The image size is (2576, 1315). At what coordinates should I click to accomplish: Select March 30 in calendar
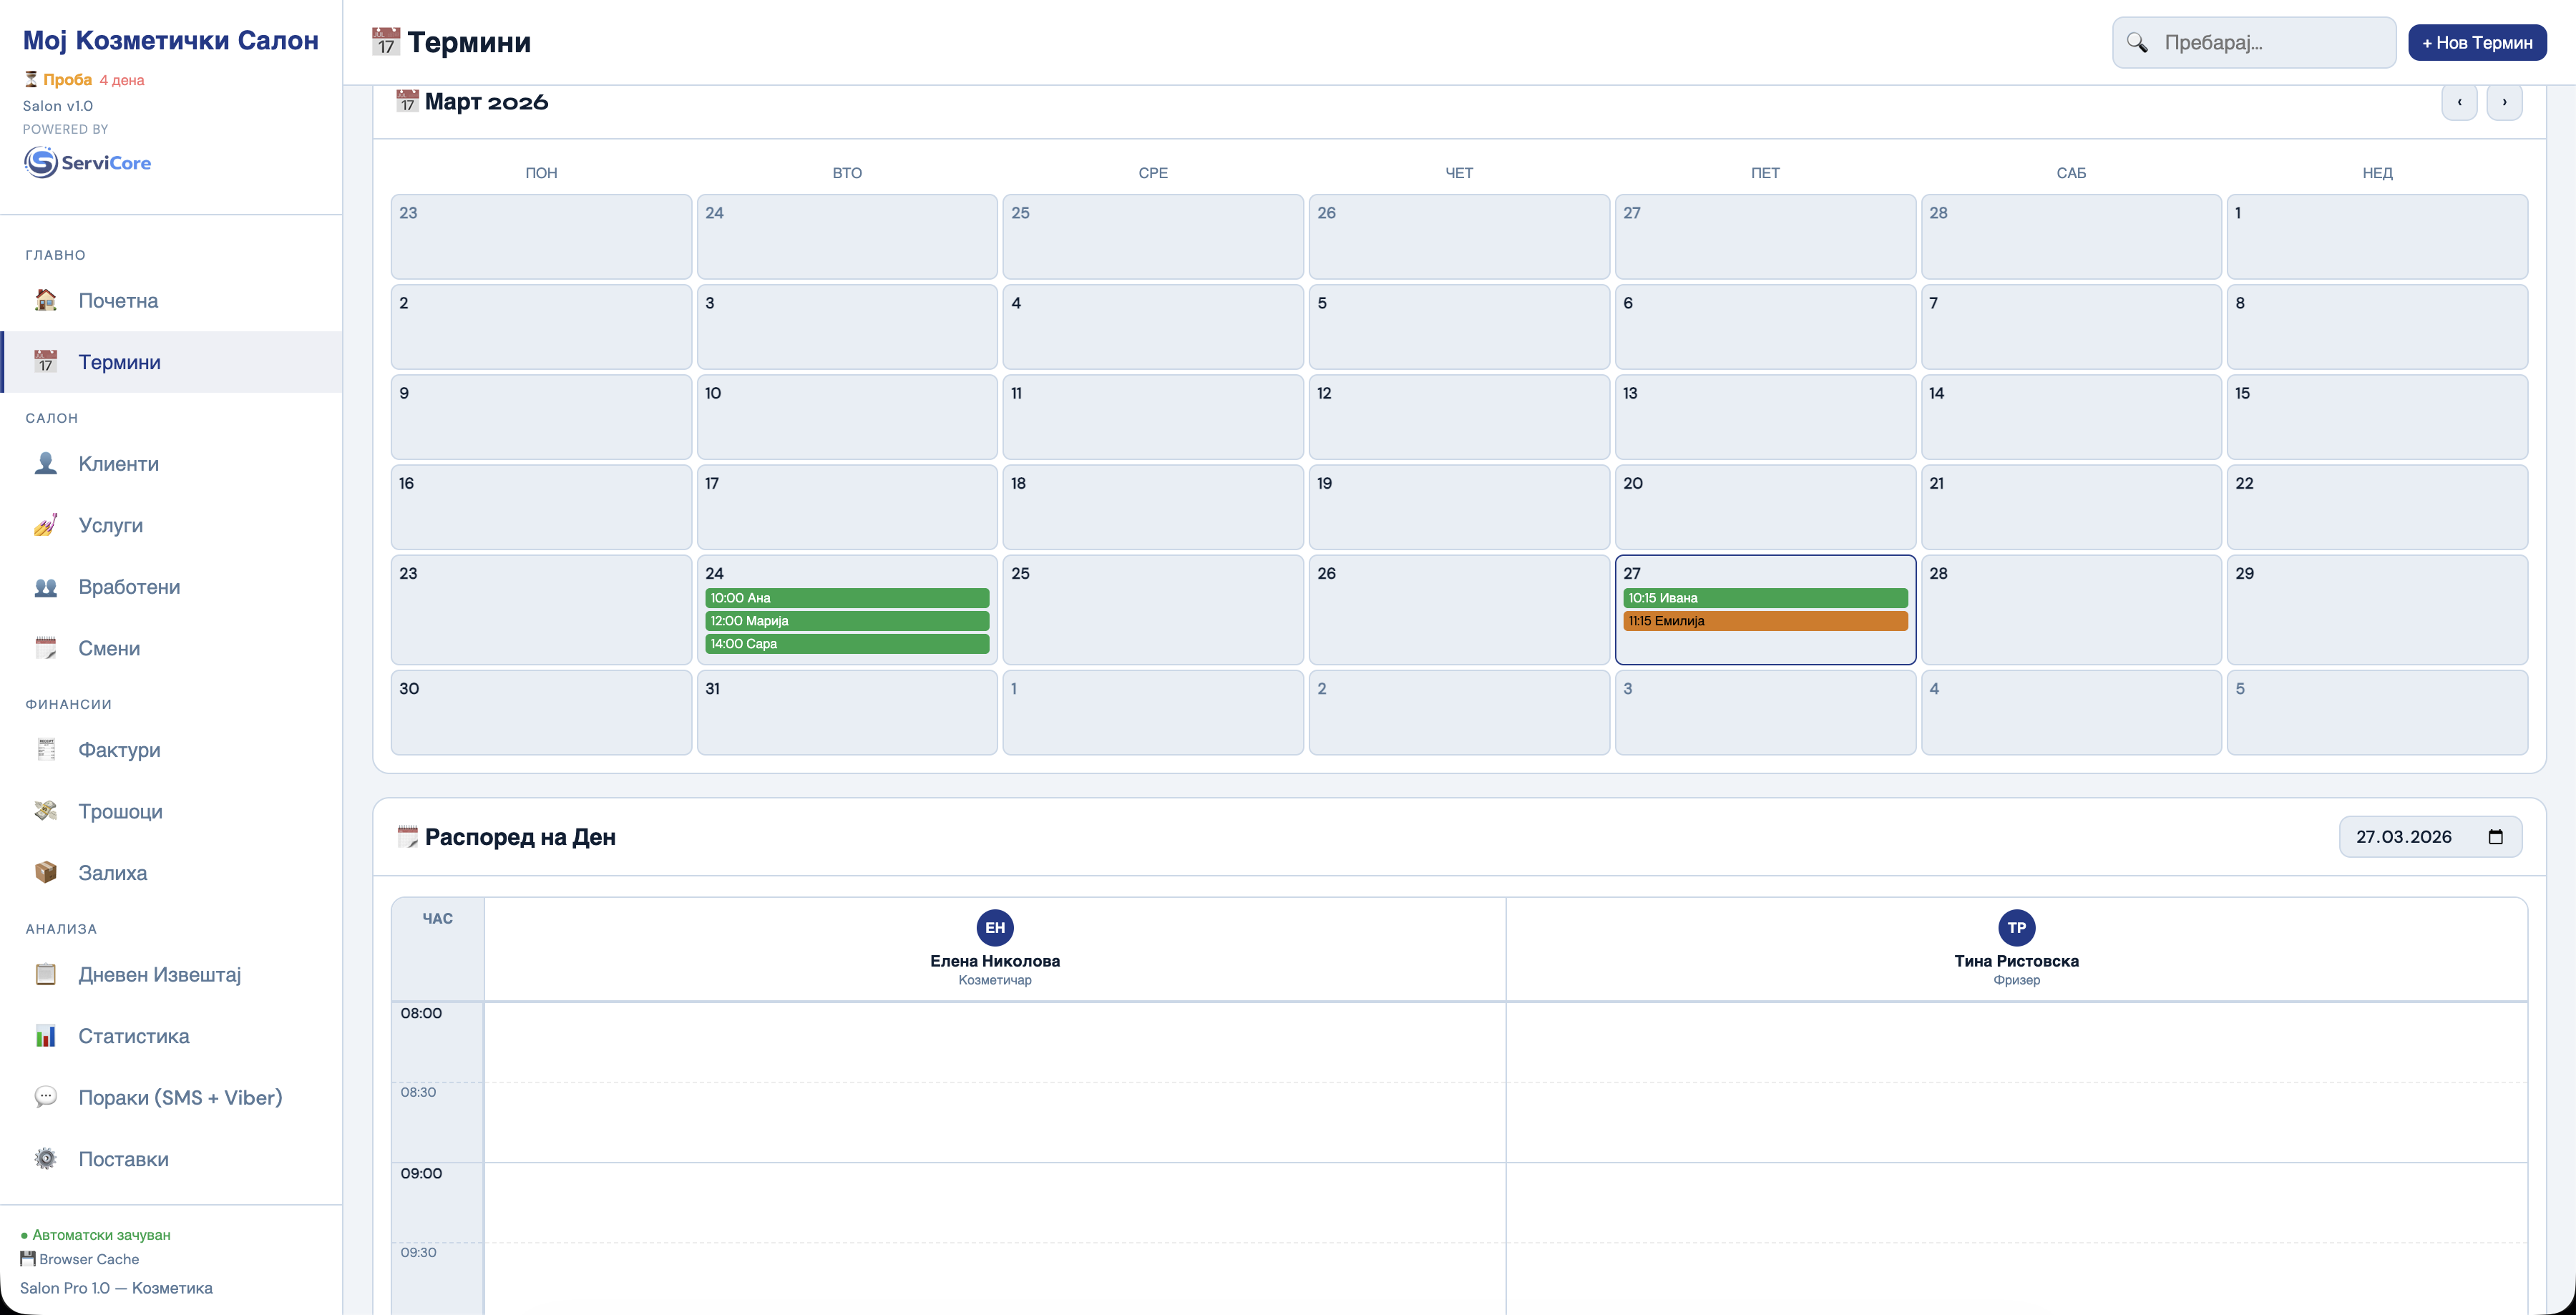pos(541,712)
